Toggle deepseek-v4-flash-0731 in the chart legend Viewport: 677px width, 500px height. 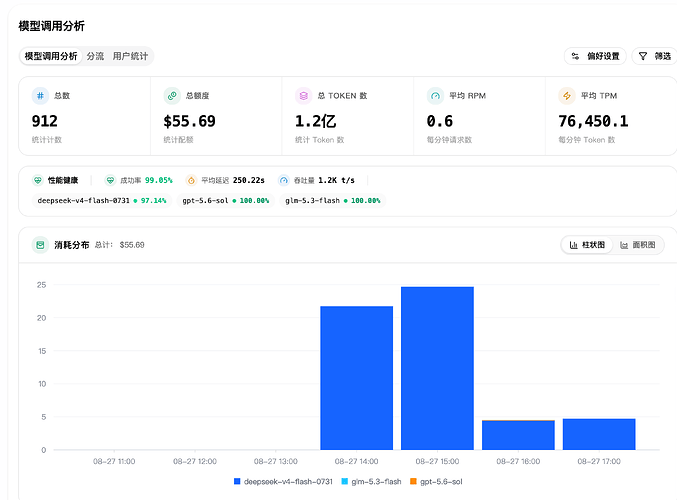click(283, 481)
